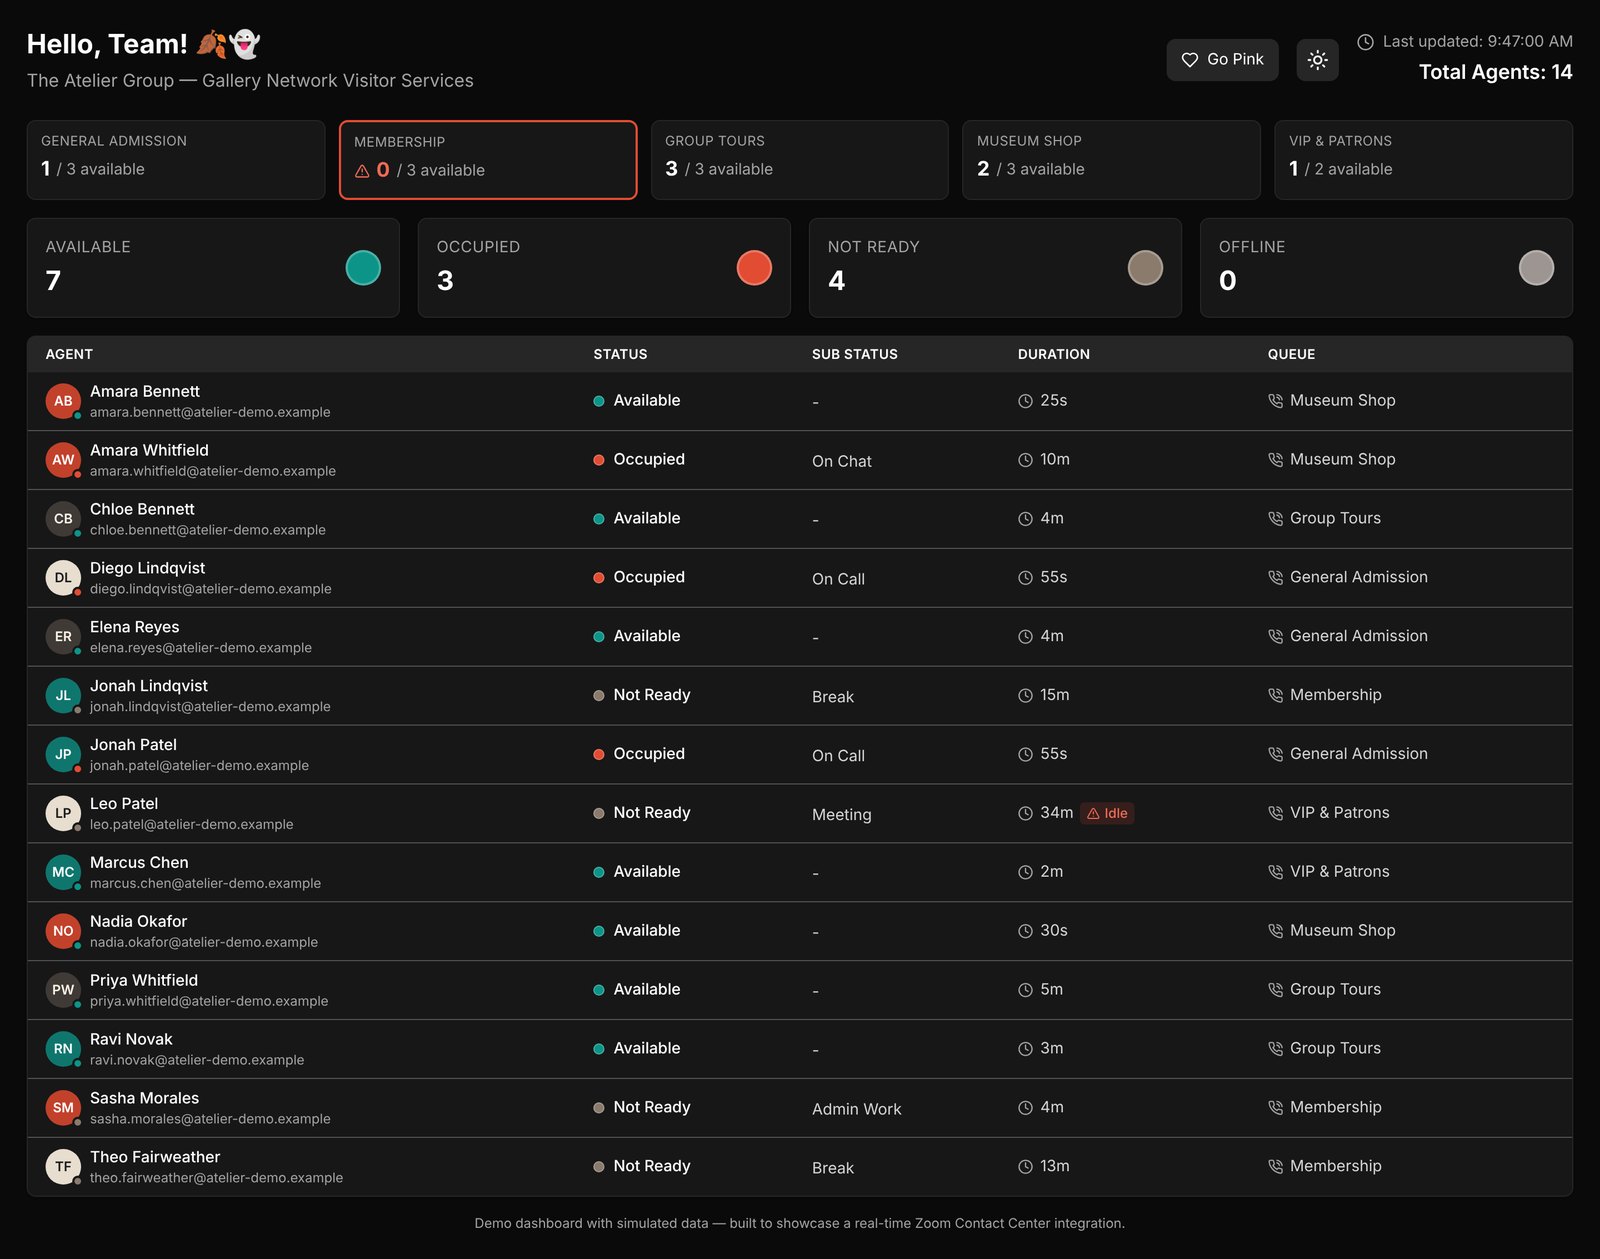The width and height of the screenshot is (1600, 1259).
Task: Click Amara Bennett's AB avatar
Action: pyautogui.click(x=63, y=401)
